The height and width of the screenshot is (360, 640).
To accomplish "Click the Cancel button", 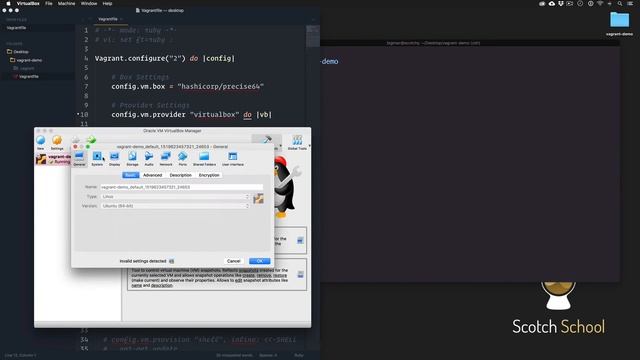I will [x=233, y=261].
